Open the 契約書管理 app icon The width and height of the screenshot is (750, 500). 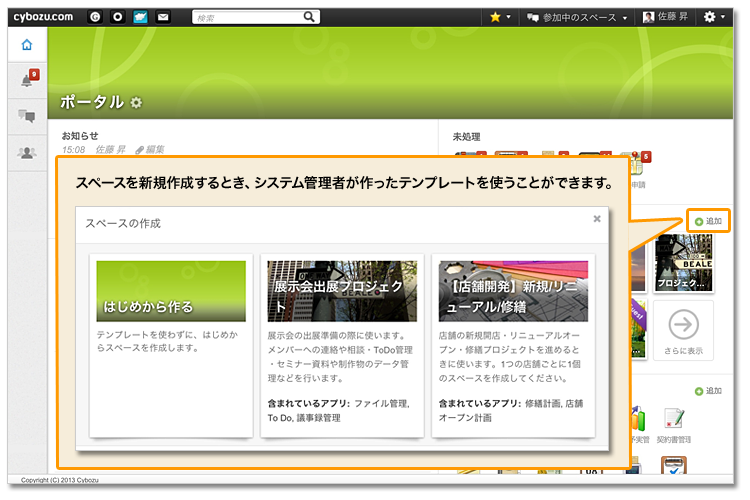click(x=673, y=422)
